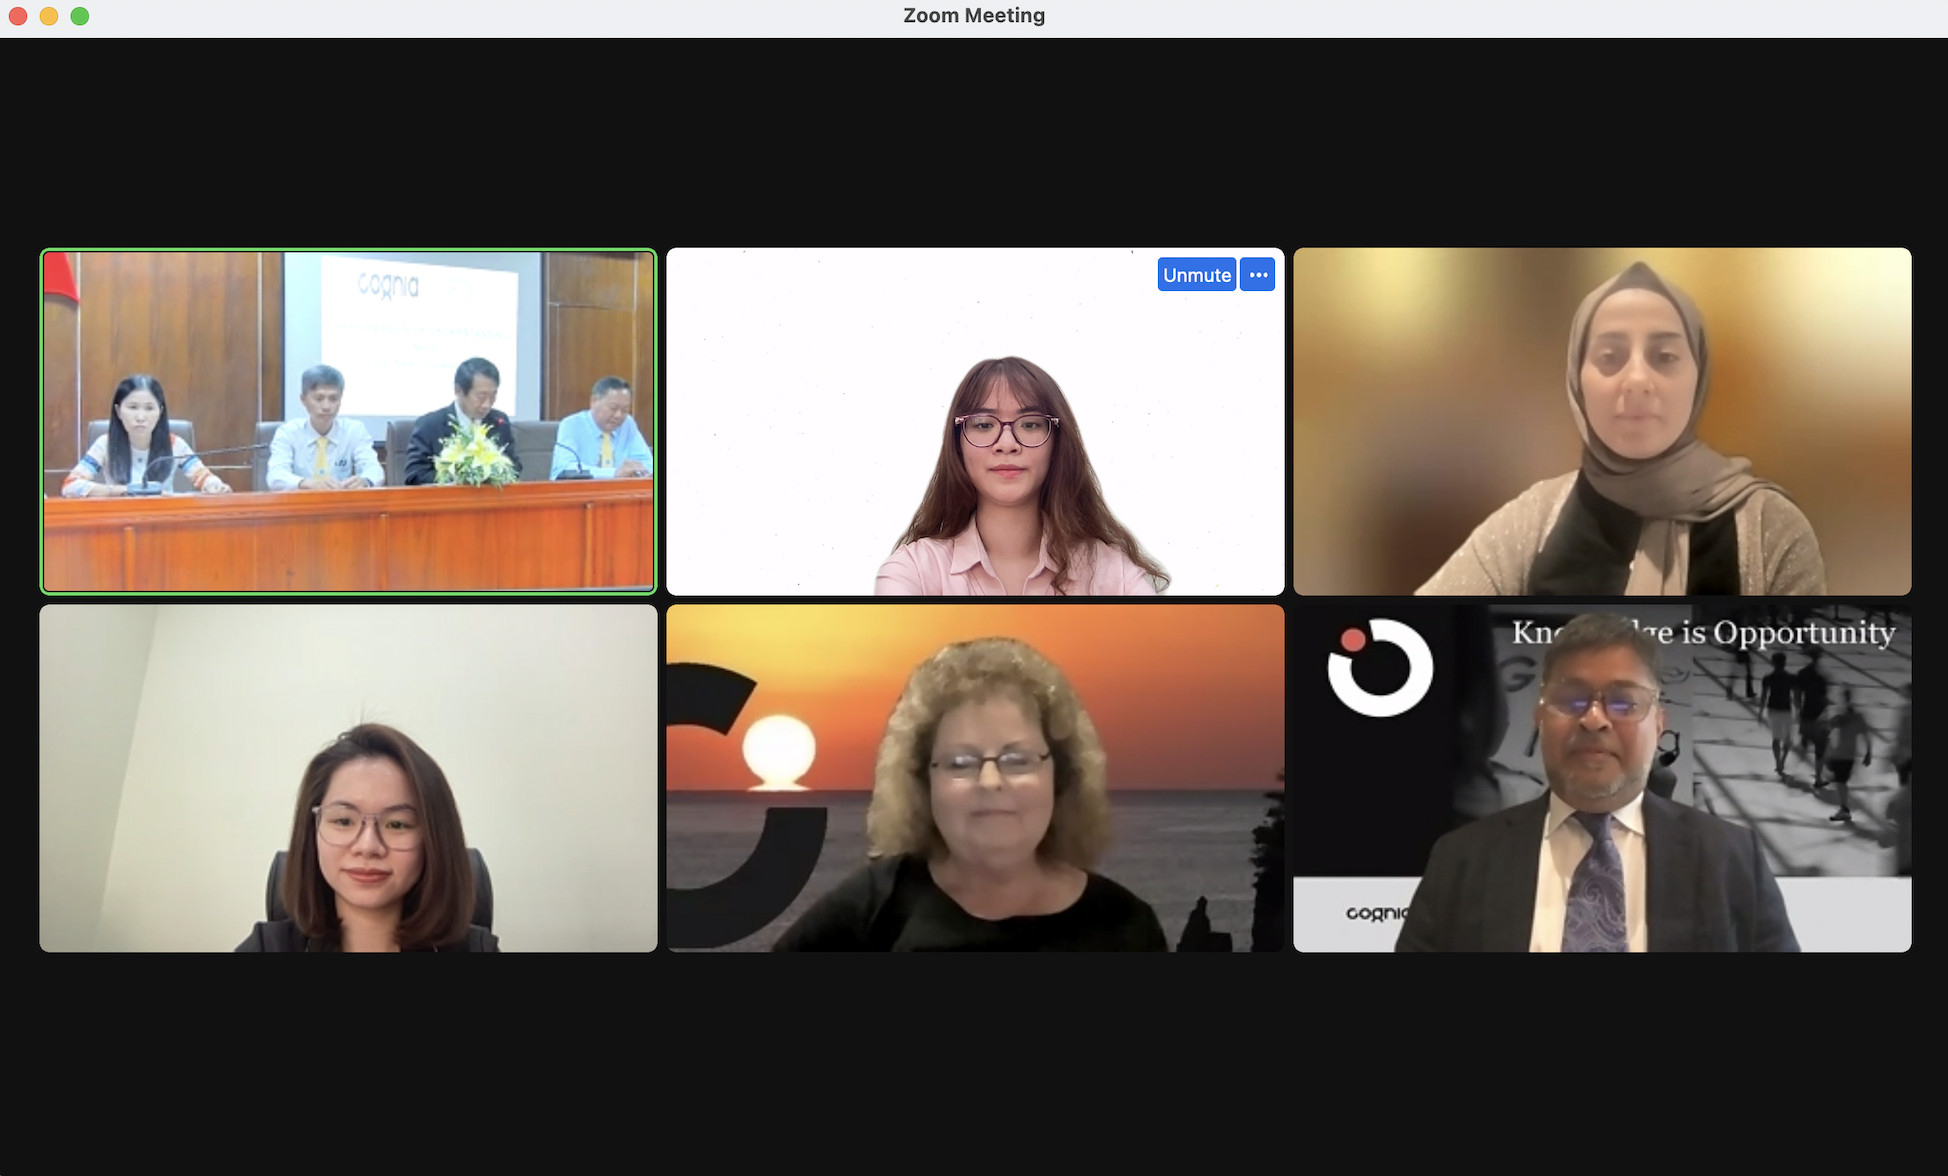Click the circular Cognia logo with red dot
This screenshot has height=1176, width=1948.
point(1380,667)
